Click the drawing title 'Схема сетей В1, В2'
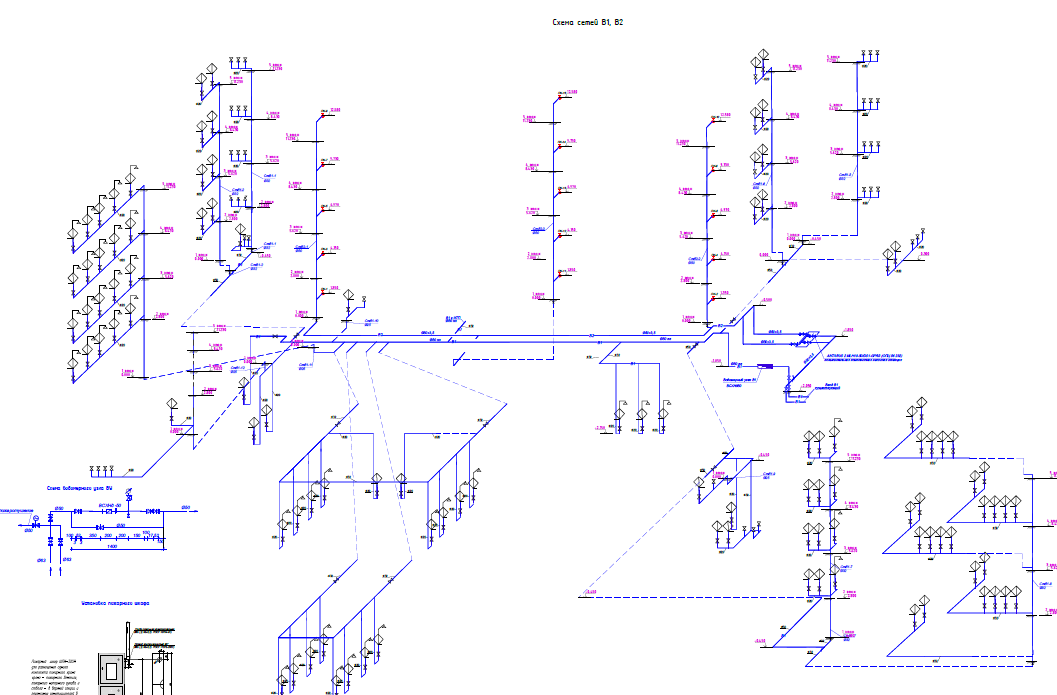Screen dimensions: 1057x695 pyautogui.click(x=588, y=21)
